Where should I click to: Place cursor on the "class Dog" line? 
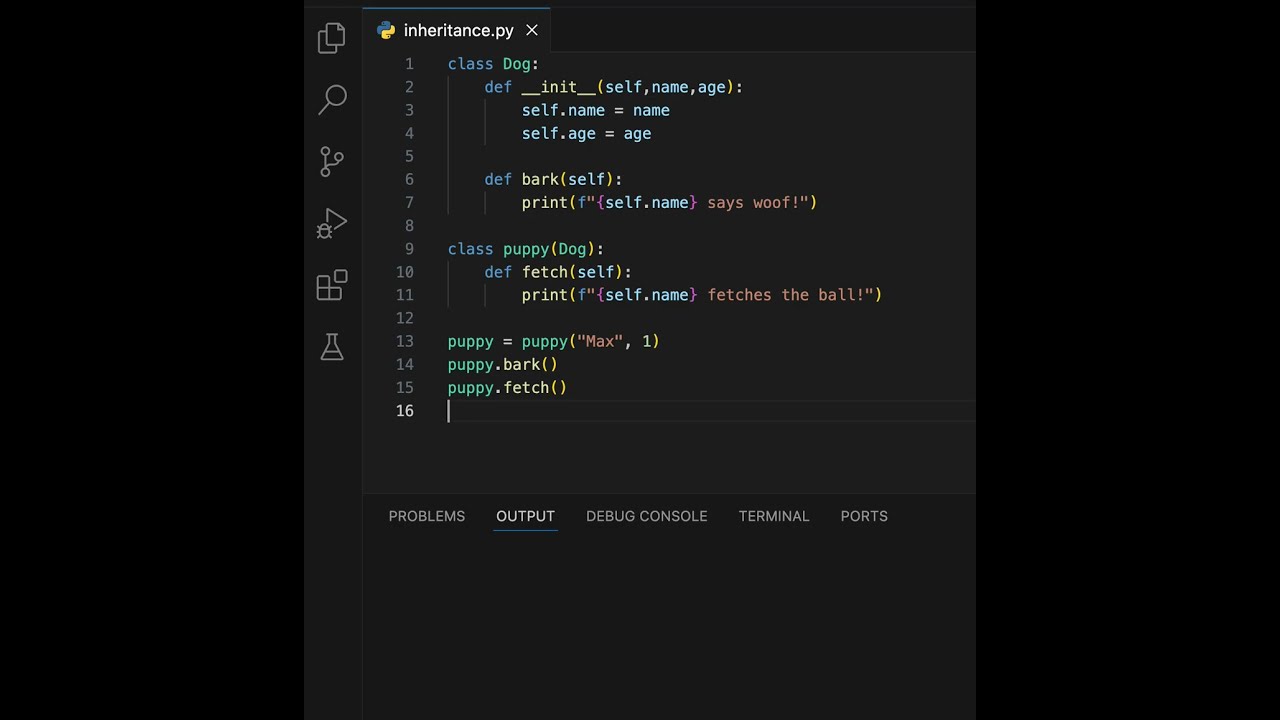(493, 64)
